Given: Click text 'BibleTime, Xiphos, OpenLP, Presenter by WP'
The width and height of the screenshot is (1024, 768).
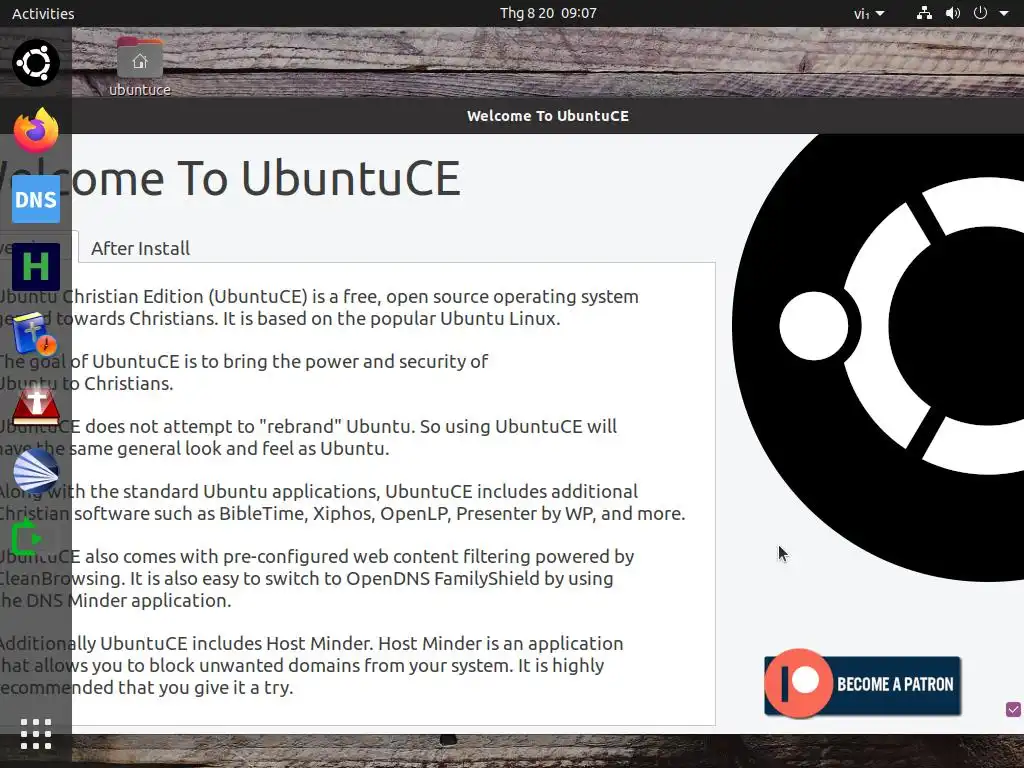Looking at the screenshot, I should [408, 513].
